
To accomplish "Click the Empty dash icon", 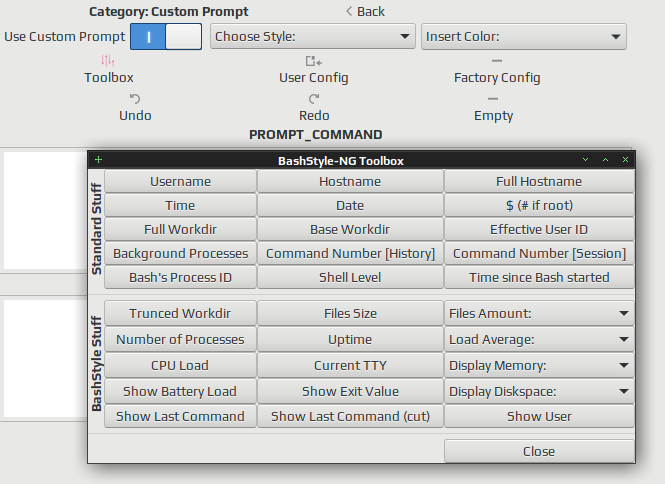I will [493, 99].
